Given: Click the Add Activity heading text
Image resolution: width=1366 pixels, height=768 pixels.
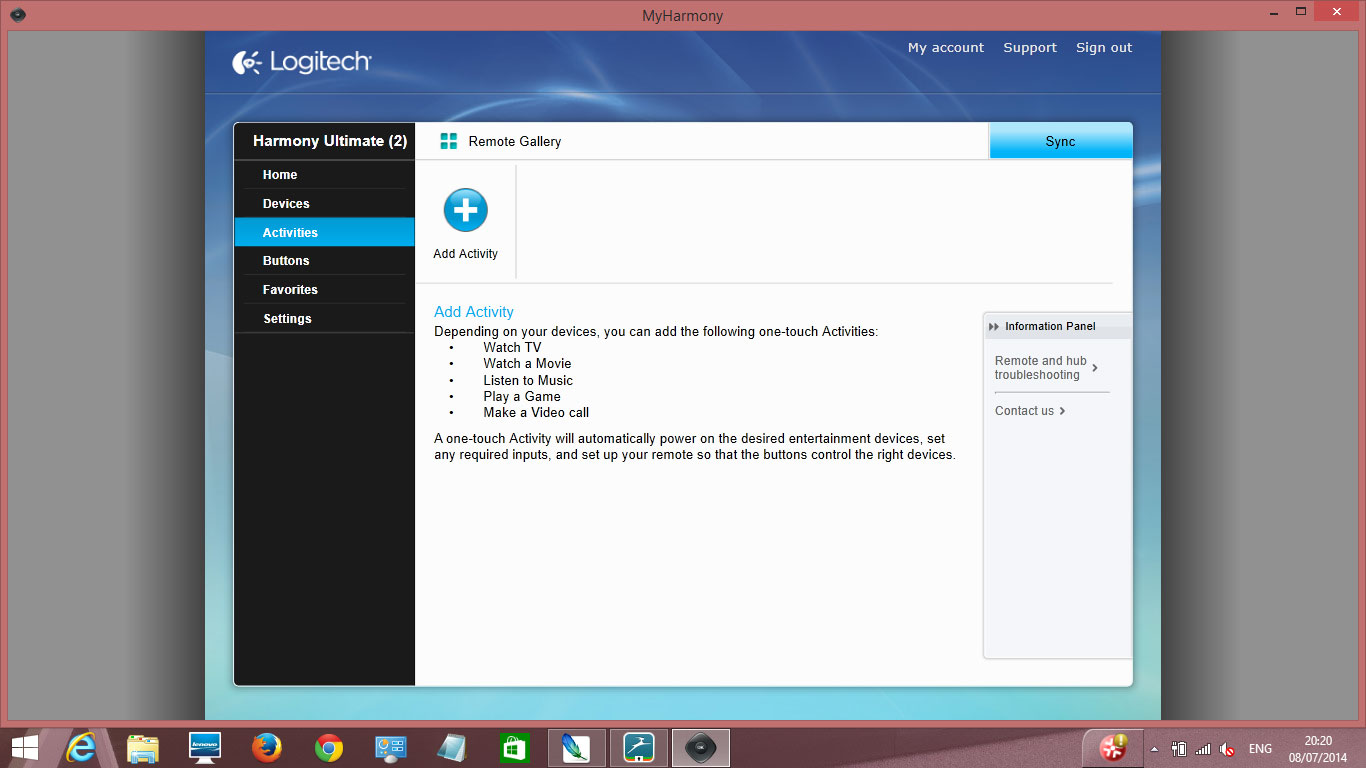Looking at the screenshot, I should point(474,312).
